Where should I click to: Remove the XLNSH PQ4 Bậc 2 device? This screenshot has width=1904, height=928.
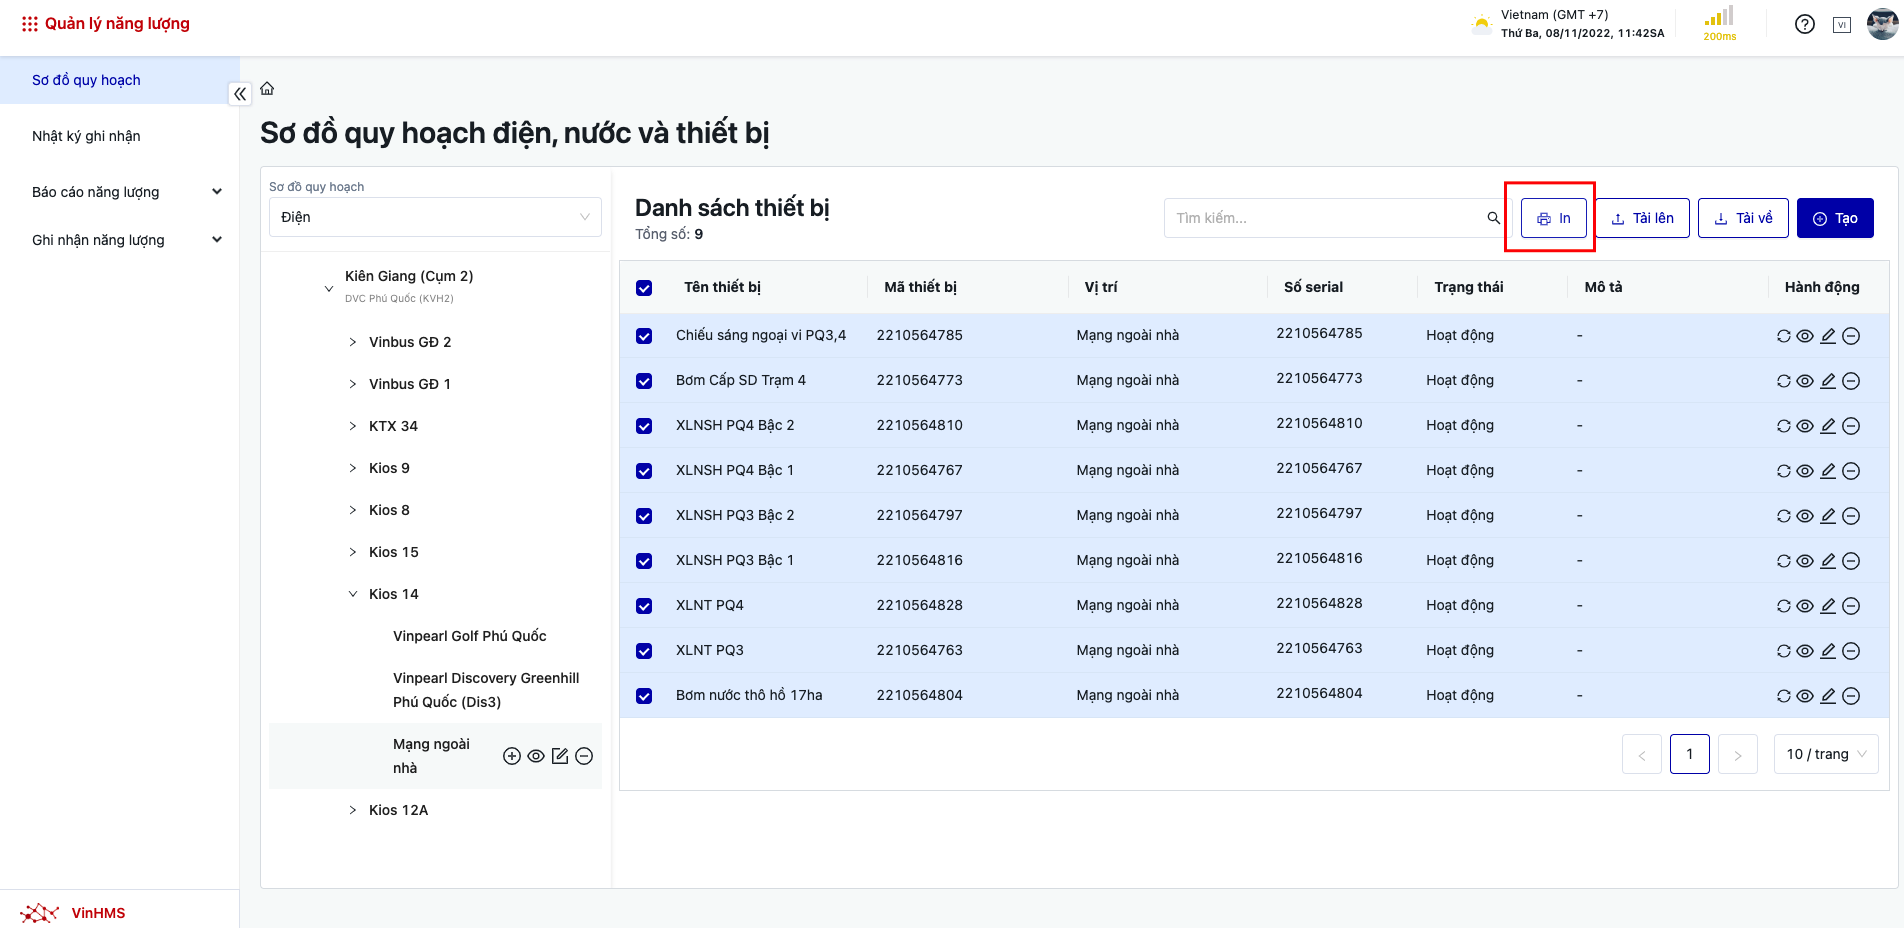click(x=1851, y=426)
